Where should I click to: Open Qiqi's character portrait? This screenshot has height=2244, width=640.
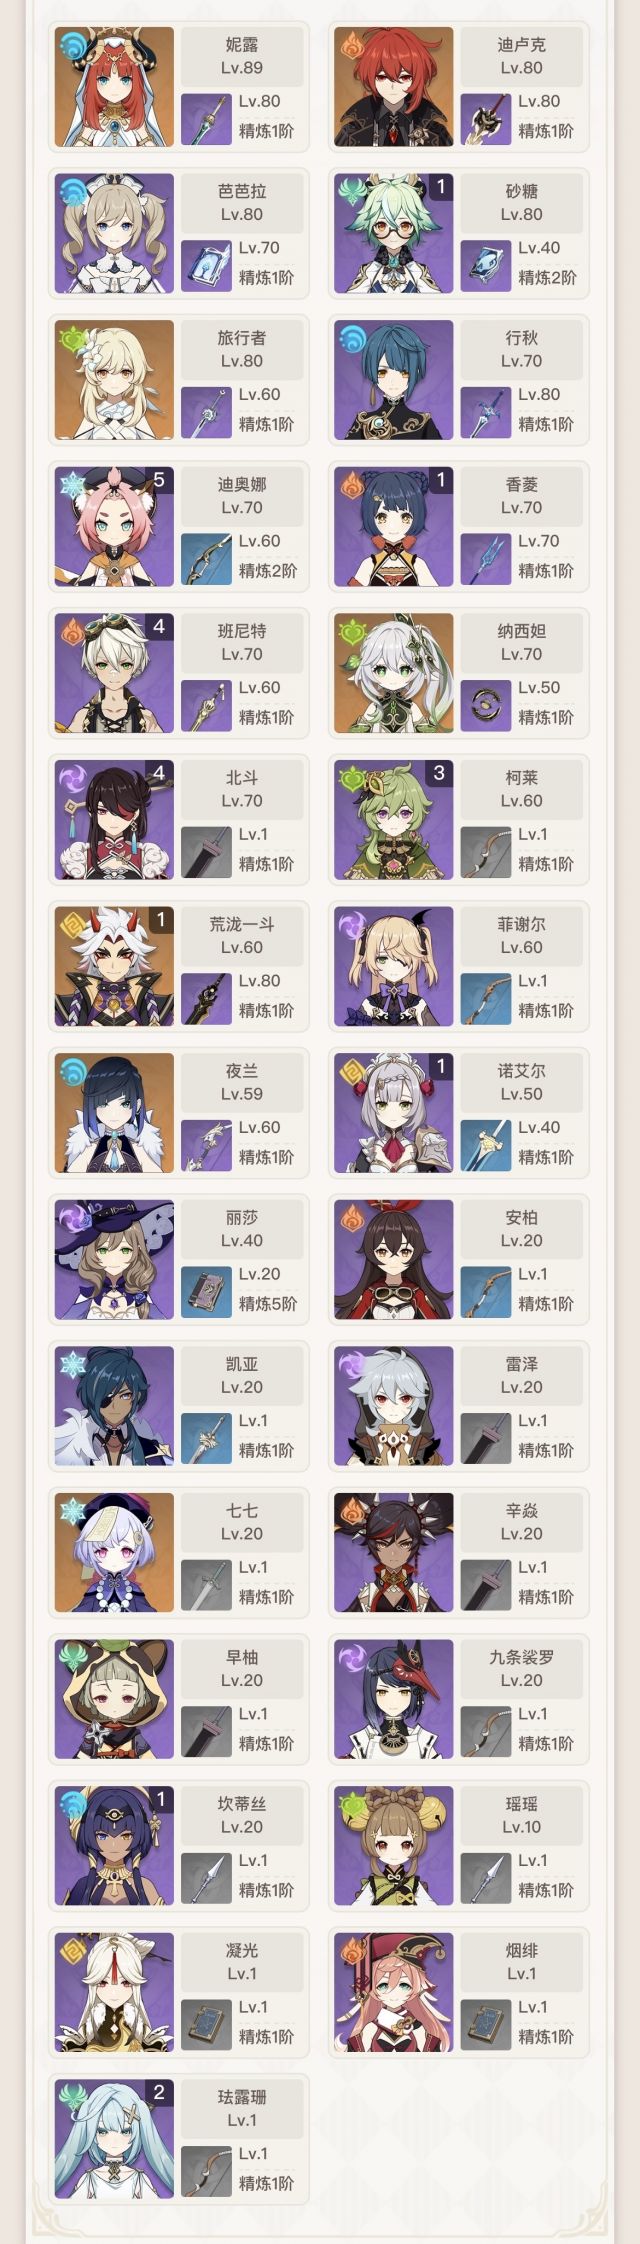114,1553
